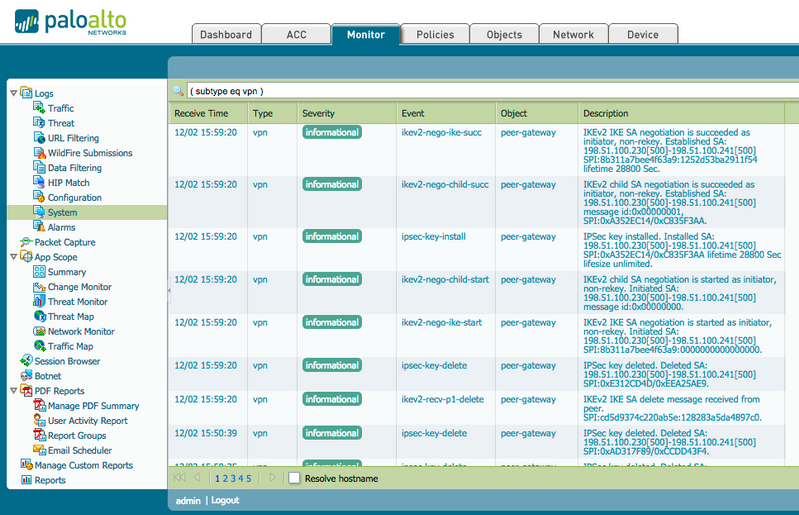The width and height of the screenshot is (799, 515).
Task: Go to log page 4
Action: (241, 478)
